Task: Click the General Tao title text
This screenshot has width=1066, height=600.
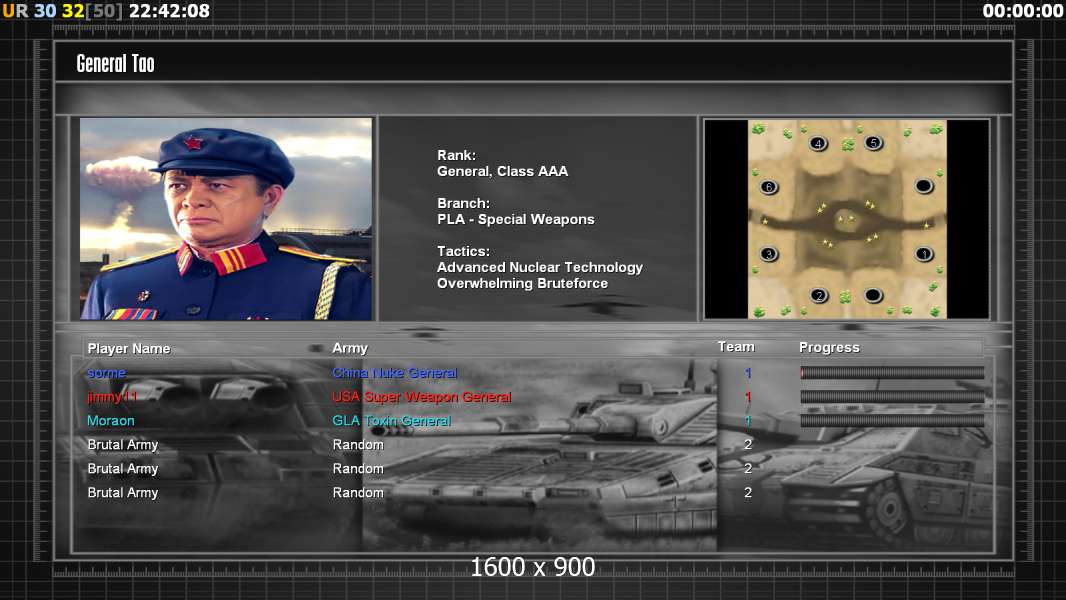Action: tap(116, 64)
